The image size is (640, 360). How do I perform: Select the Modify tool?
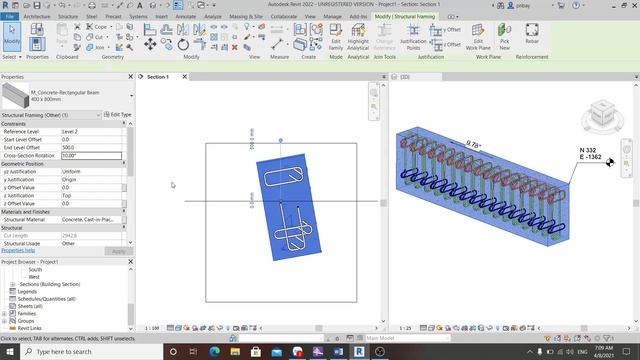click(x=11, y=36)
